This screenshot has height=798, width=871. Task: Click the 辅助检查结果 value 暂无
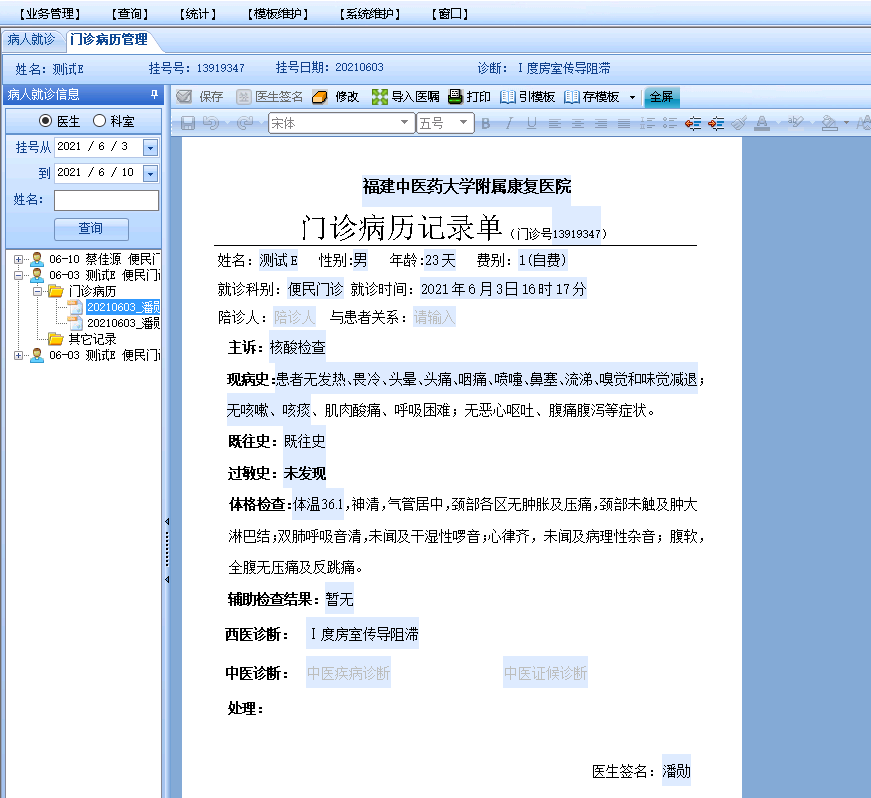click(x=339, y=599)
